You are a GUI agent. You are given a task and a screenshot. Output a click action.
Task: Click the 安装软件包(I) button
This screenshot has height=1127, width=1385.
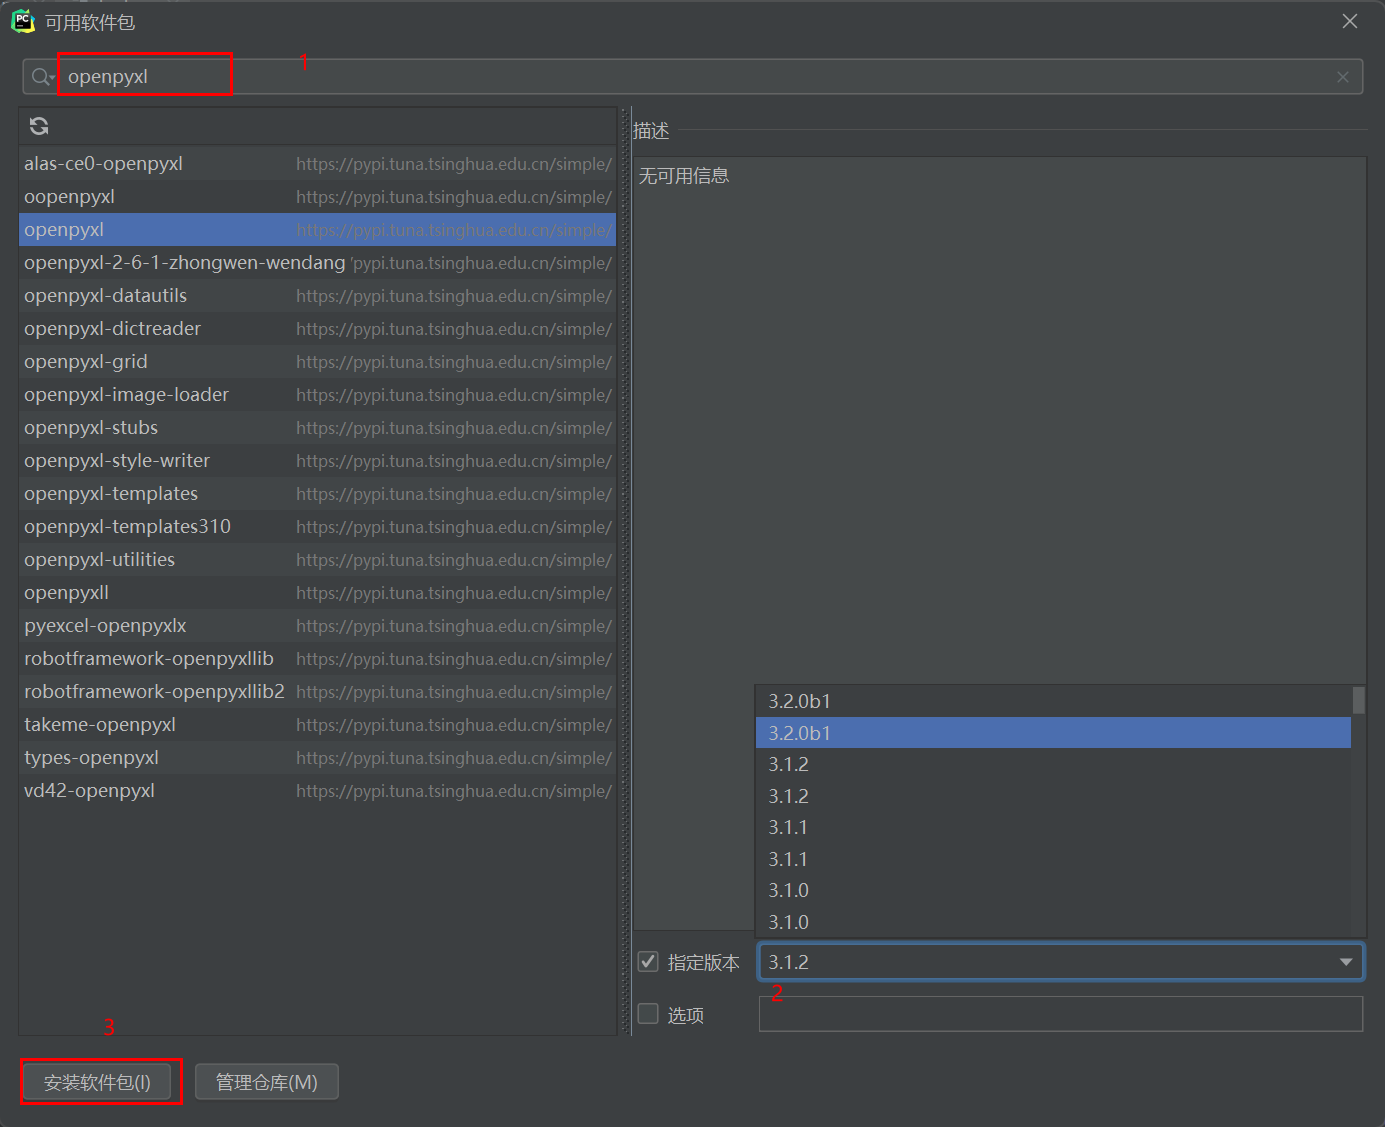click(97, 1082)
